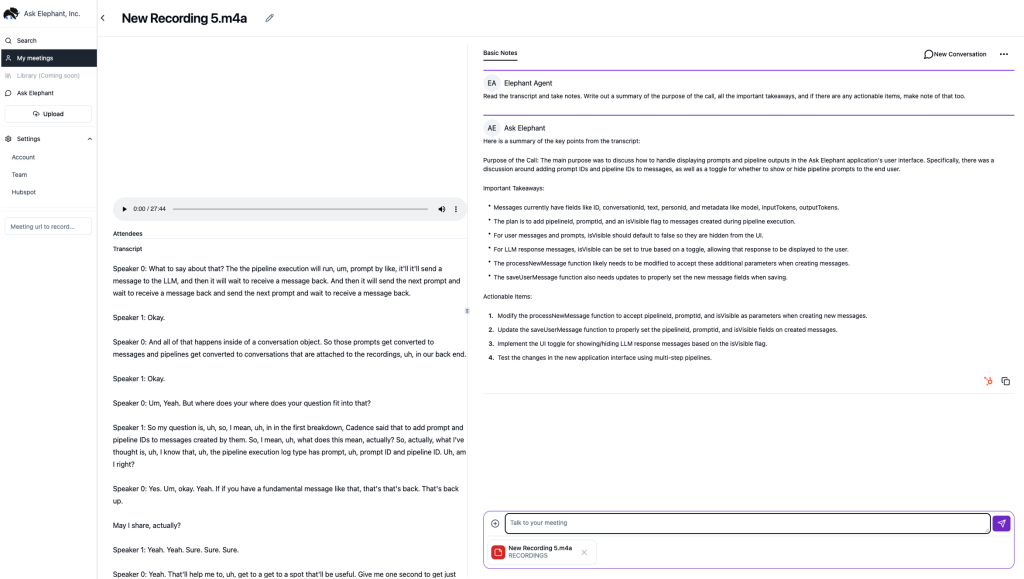Play the recording audio
1024x579 pixels.
pyautogui.click(x=124, y=210)
